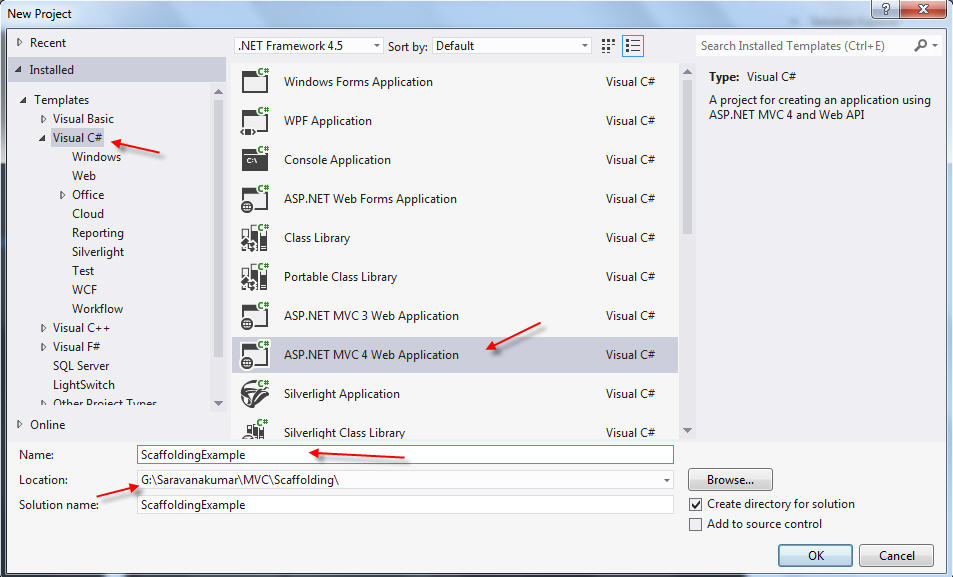Enable Add to source control checkbox
The height and width of the screenshot is (577, 953).
pyautogui.click(x=695, y=524)
